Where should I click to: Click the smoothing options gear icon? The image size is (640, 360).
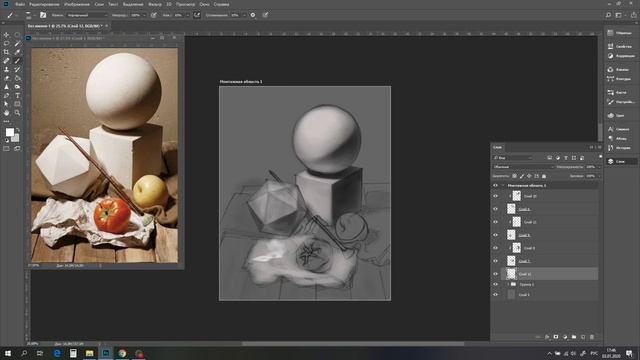click(x=253, y=15)
